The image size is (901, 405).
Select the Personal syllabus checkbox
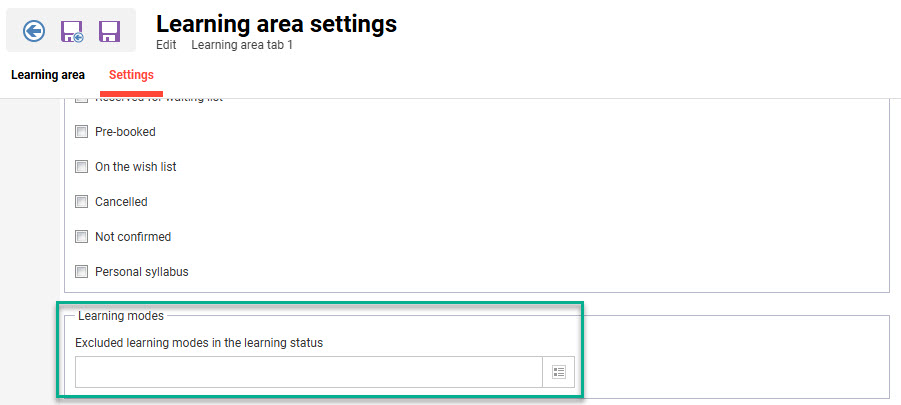tap(82, 271)
